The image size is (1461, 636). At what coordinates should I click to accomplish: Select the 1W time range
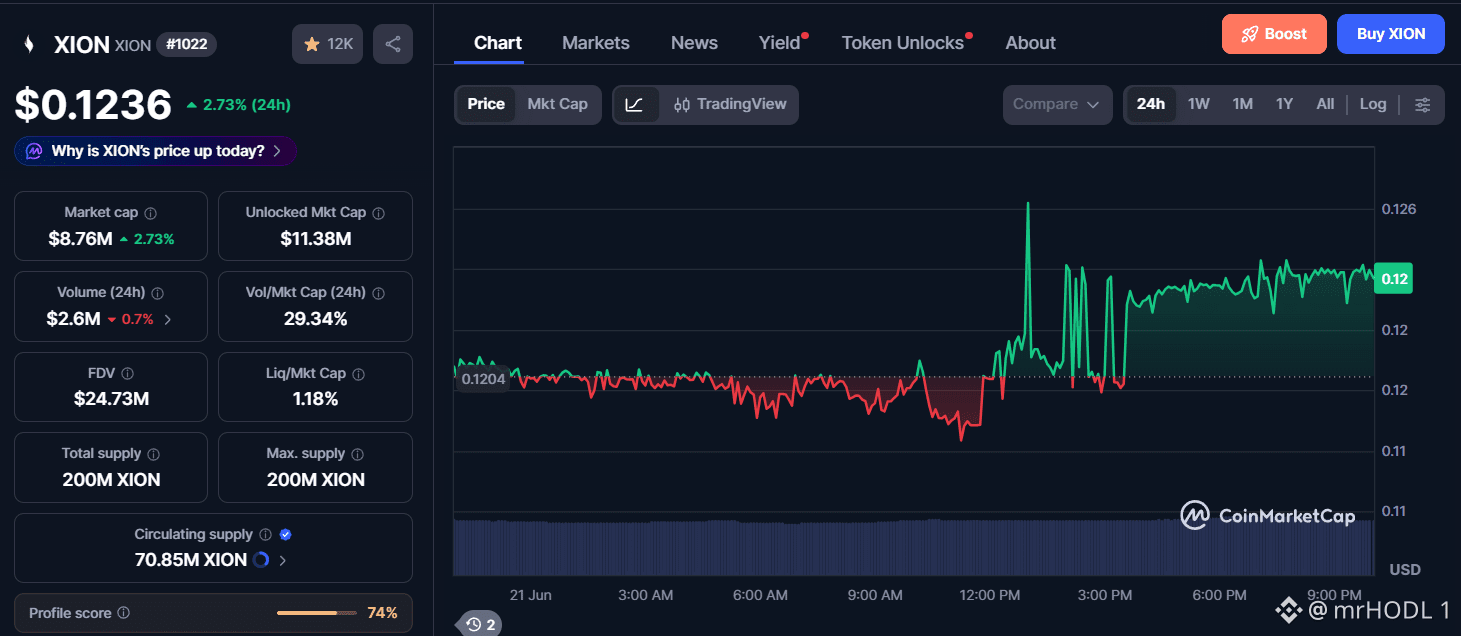[x=1198, y=104]
